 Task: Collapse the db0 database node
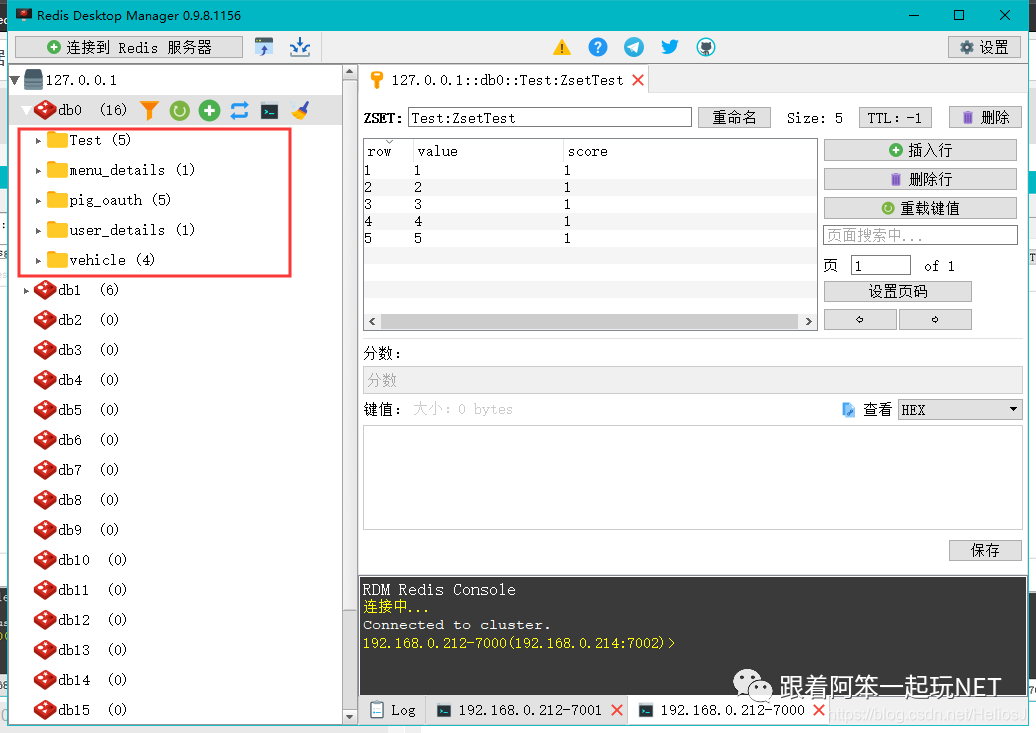point(26,110)
